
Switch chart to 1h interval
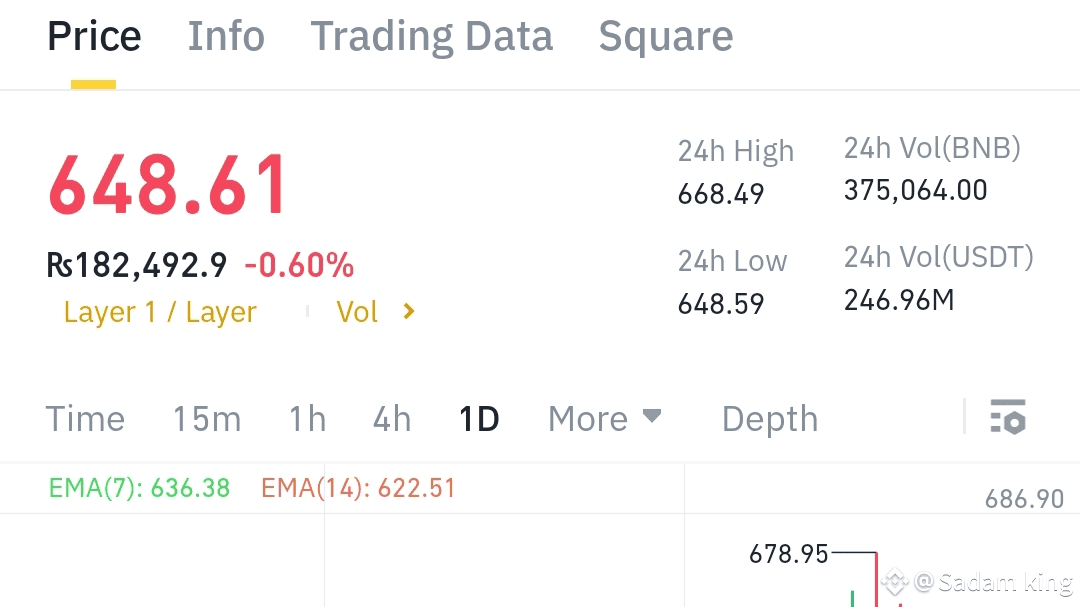[307, 419]
